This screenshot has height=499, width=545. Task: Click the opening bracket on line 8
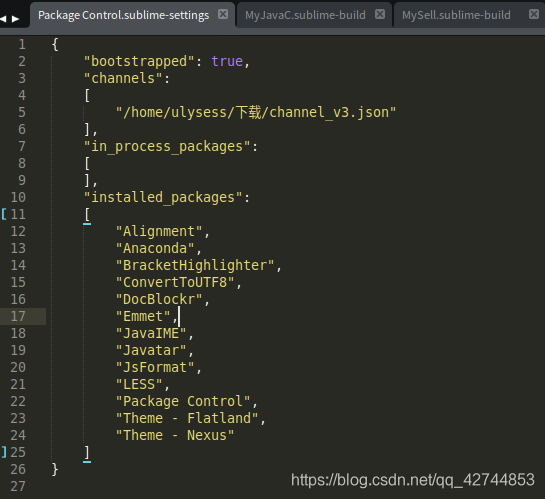tap(87, 163)
